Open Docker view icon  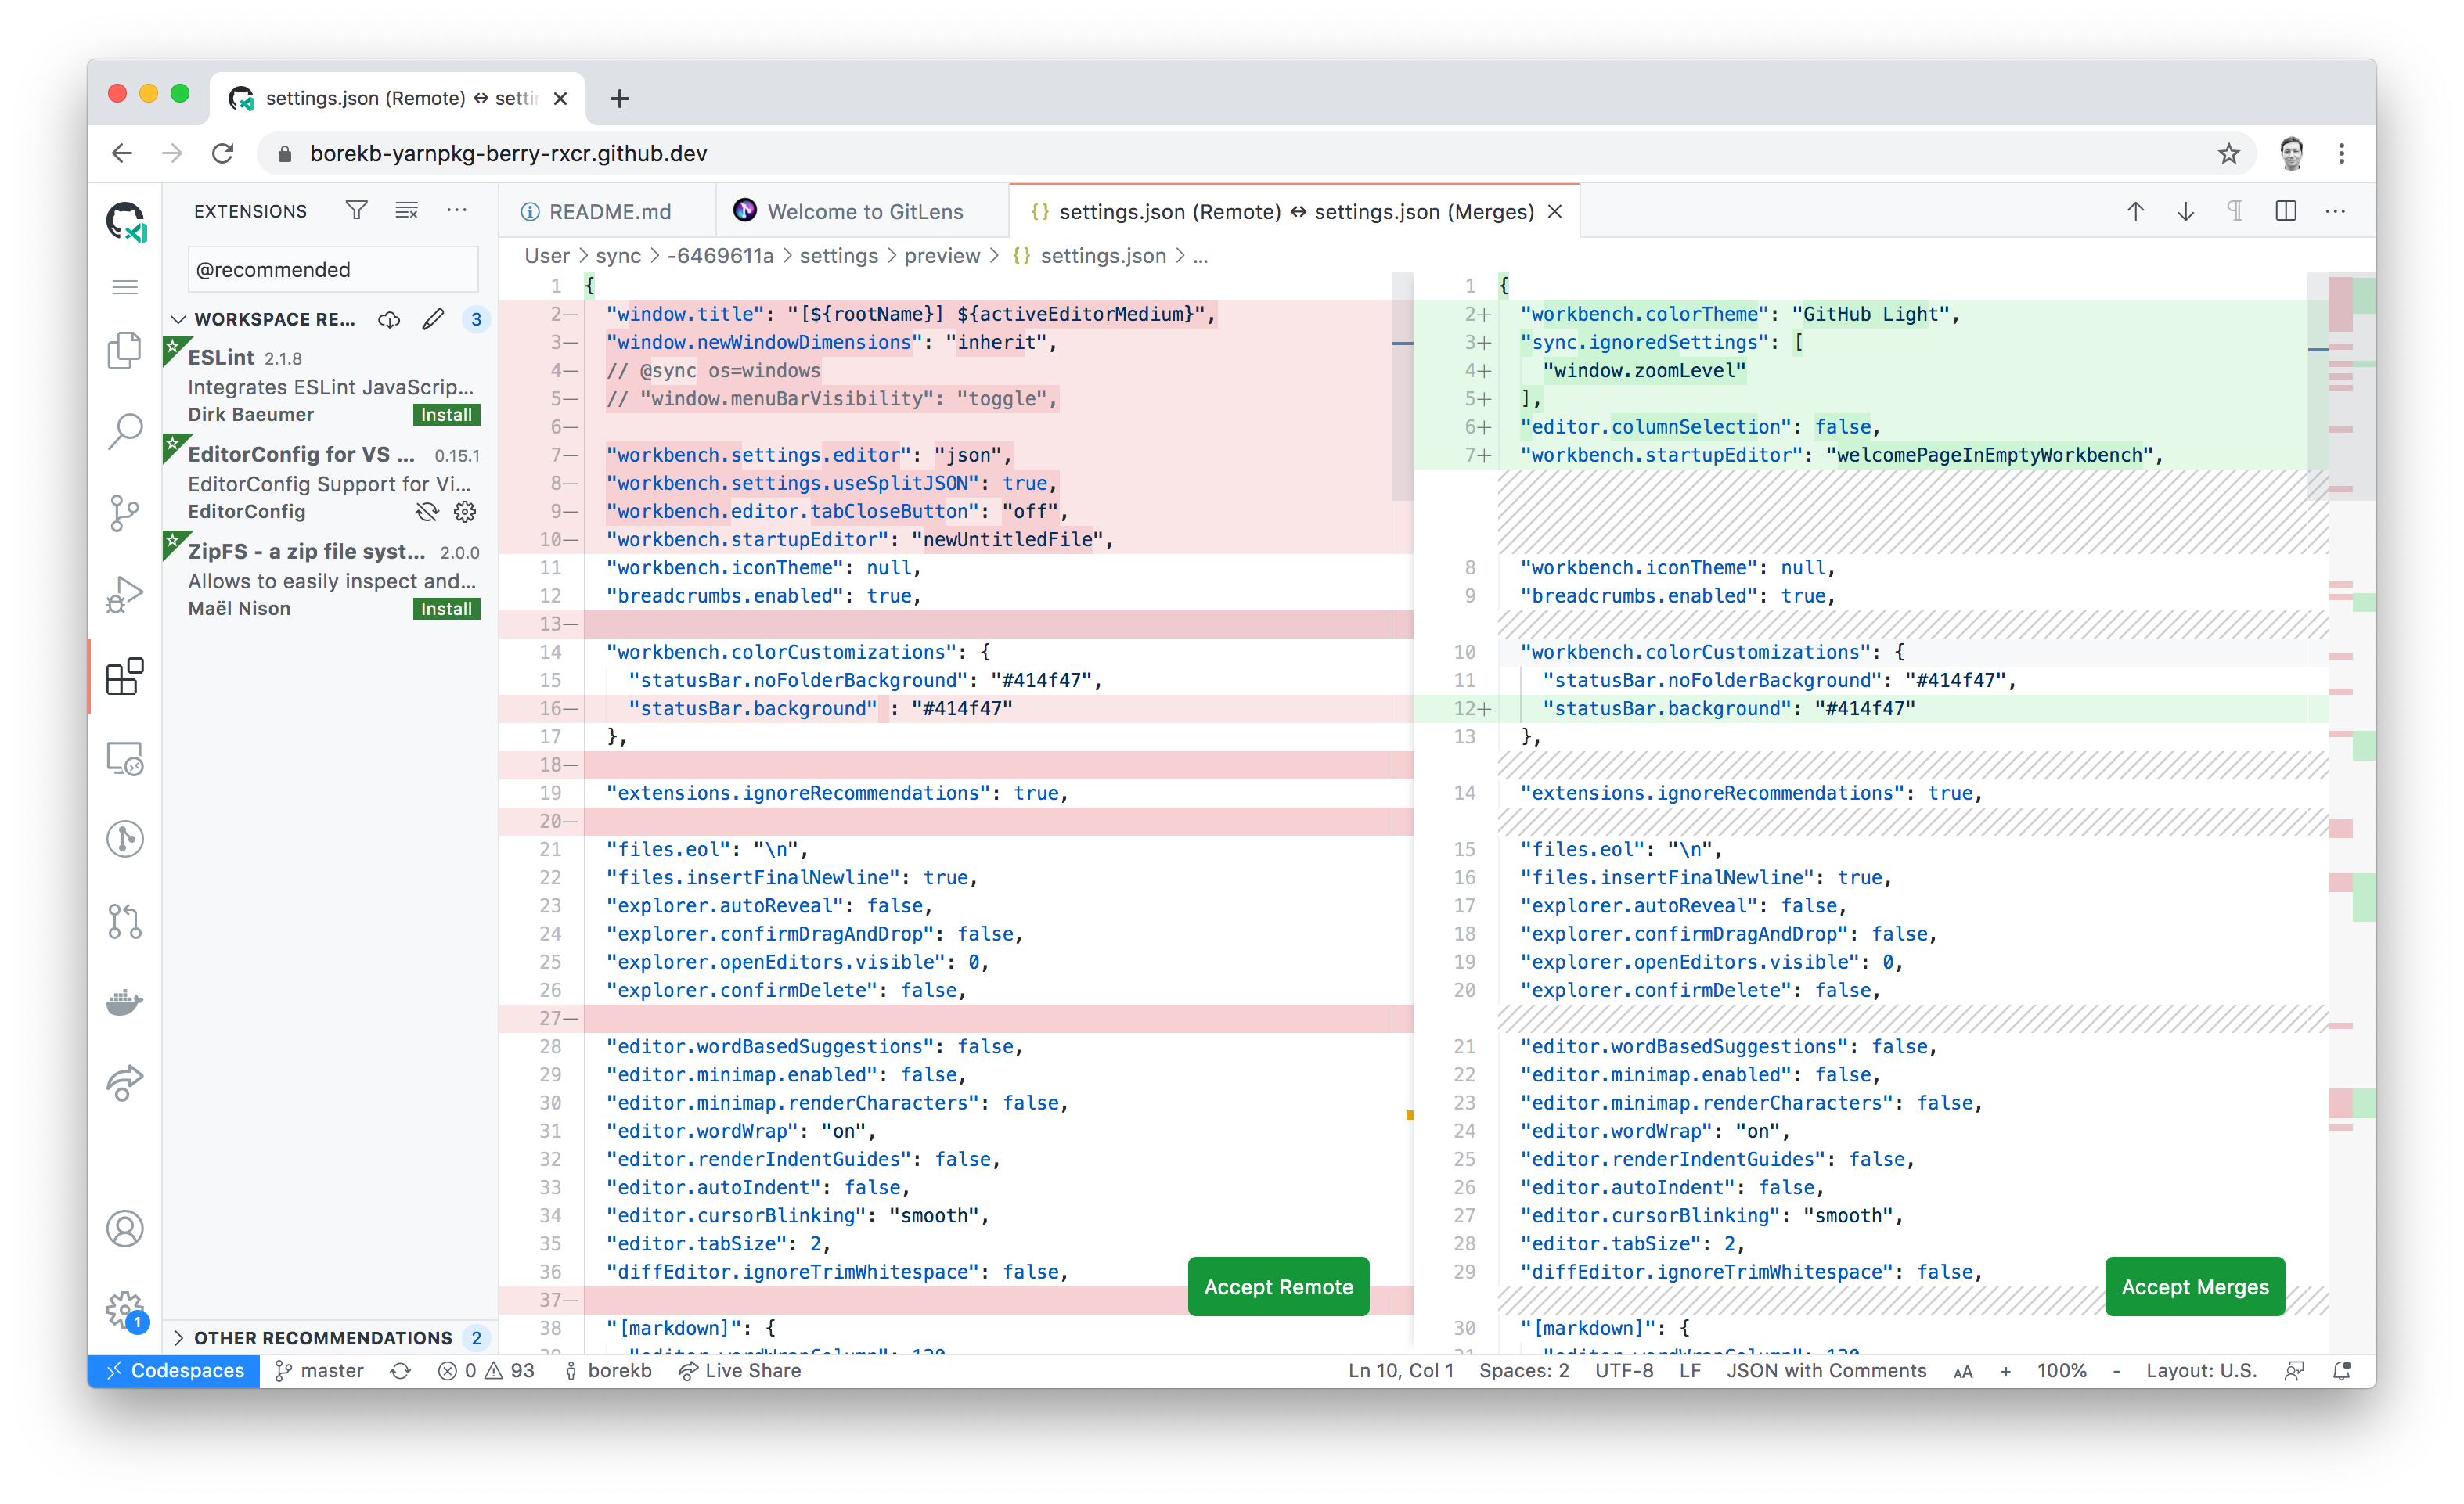[125, 1002]
